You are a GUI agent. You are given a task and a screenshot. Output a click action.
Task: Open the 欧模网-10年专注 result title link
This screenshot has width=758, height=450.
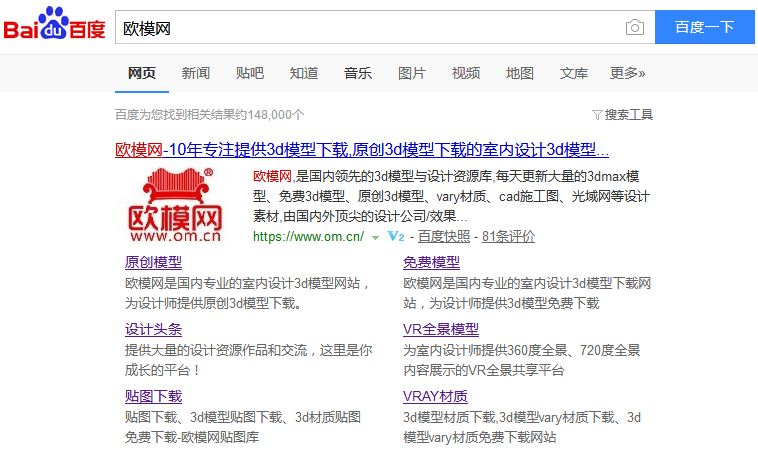(x=362, y=150)
